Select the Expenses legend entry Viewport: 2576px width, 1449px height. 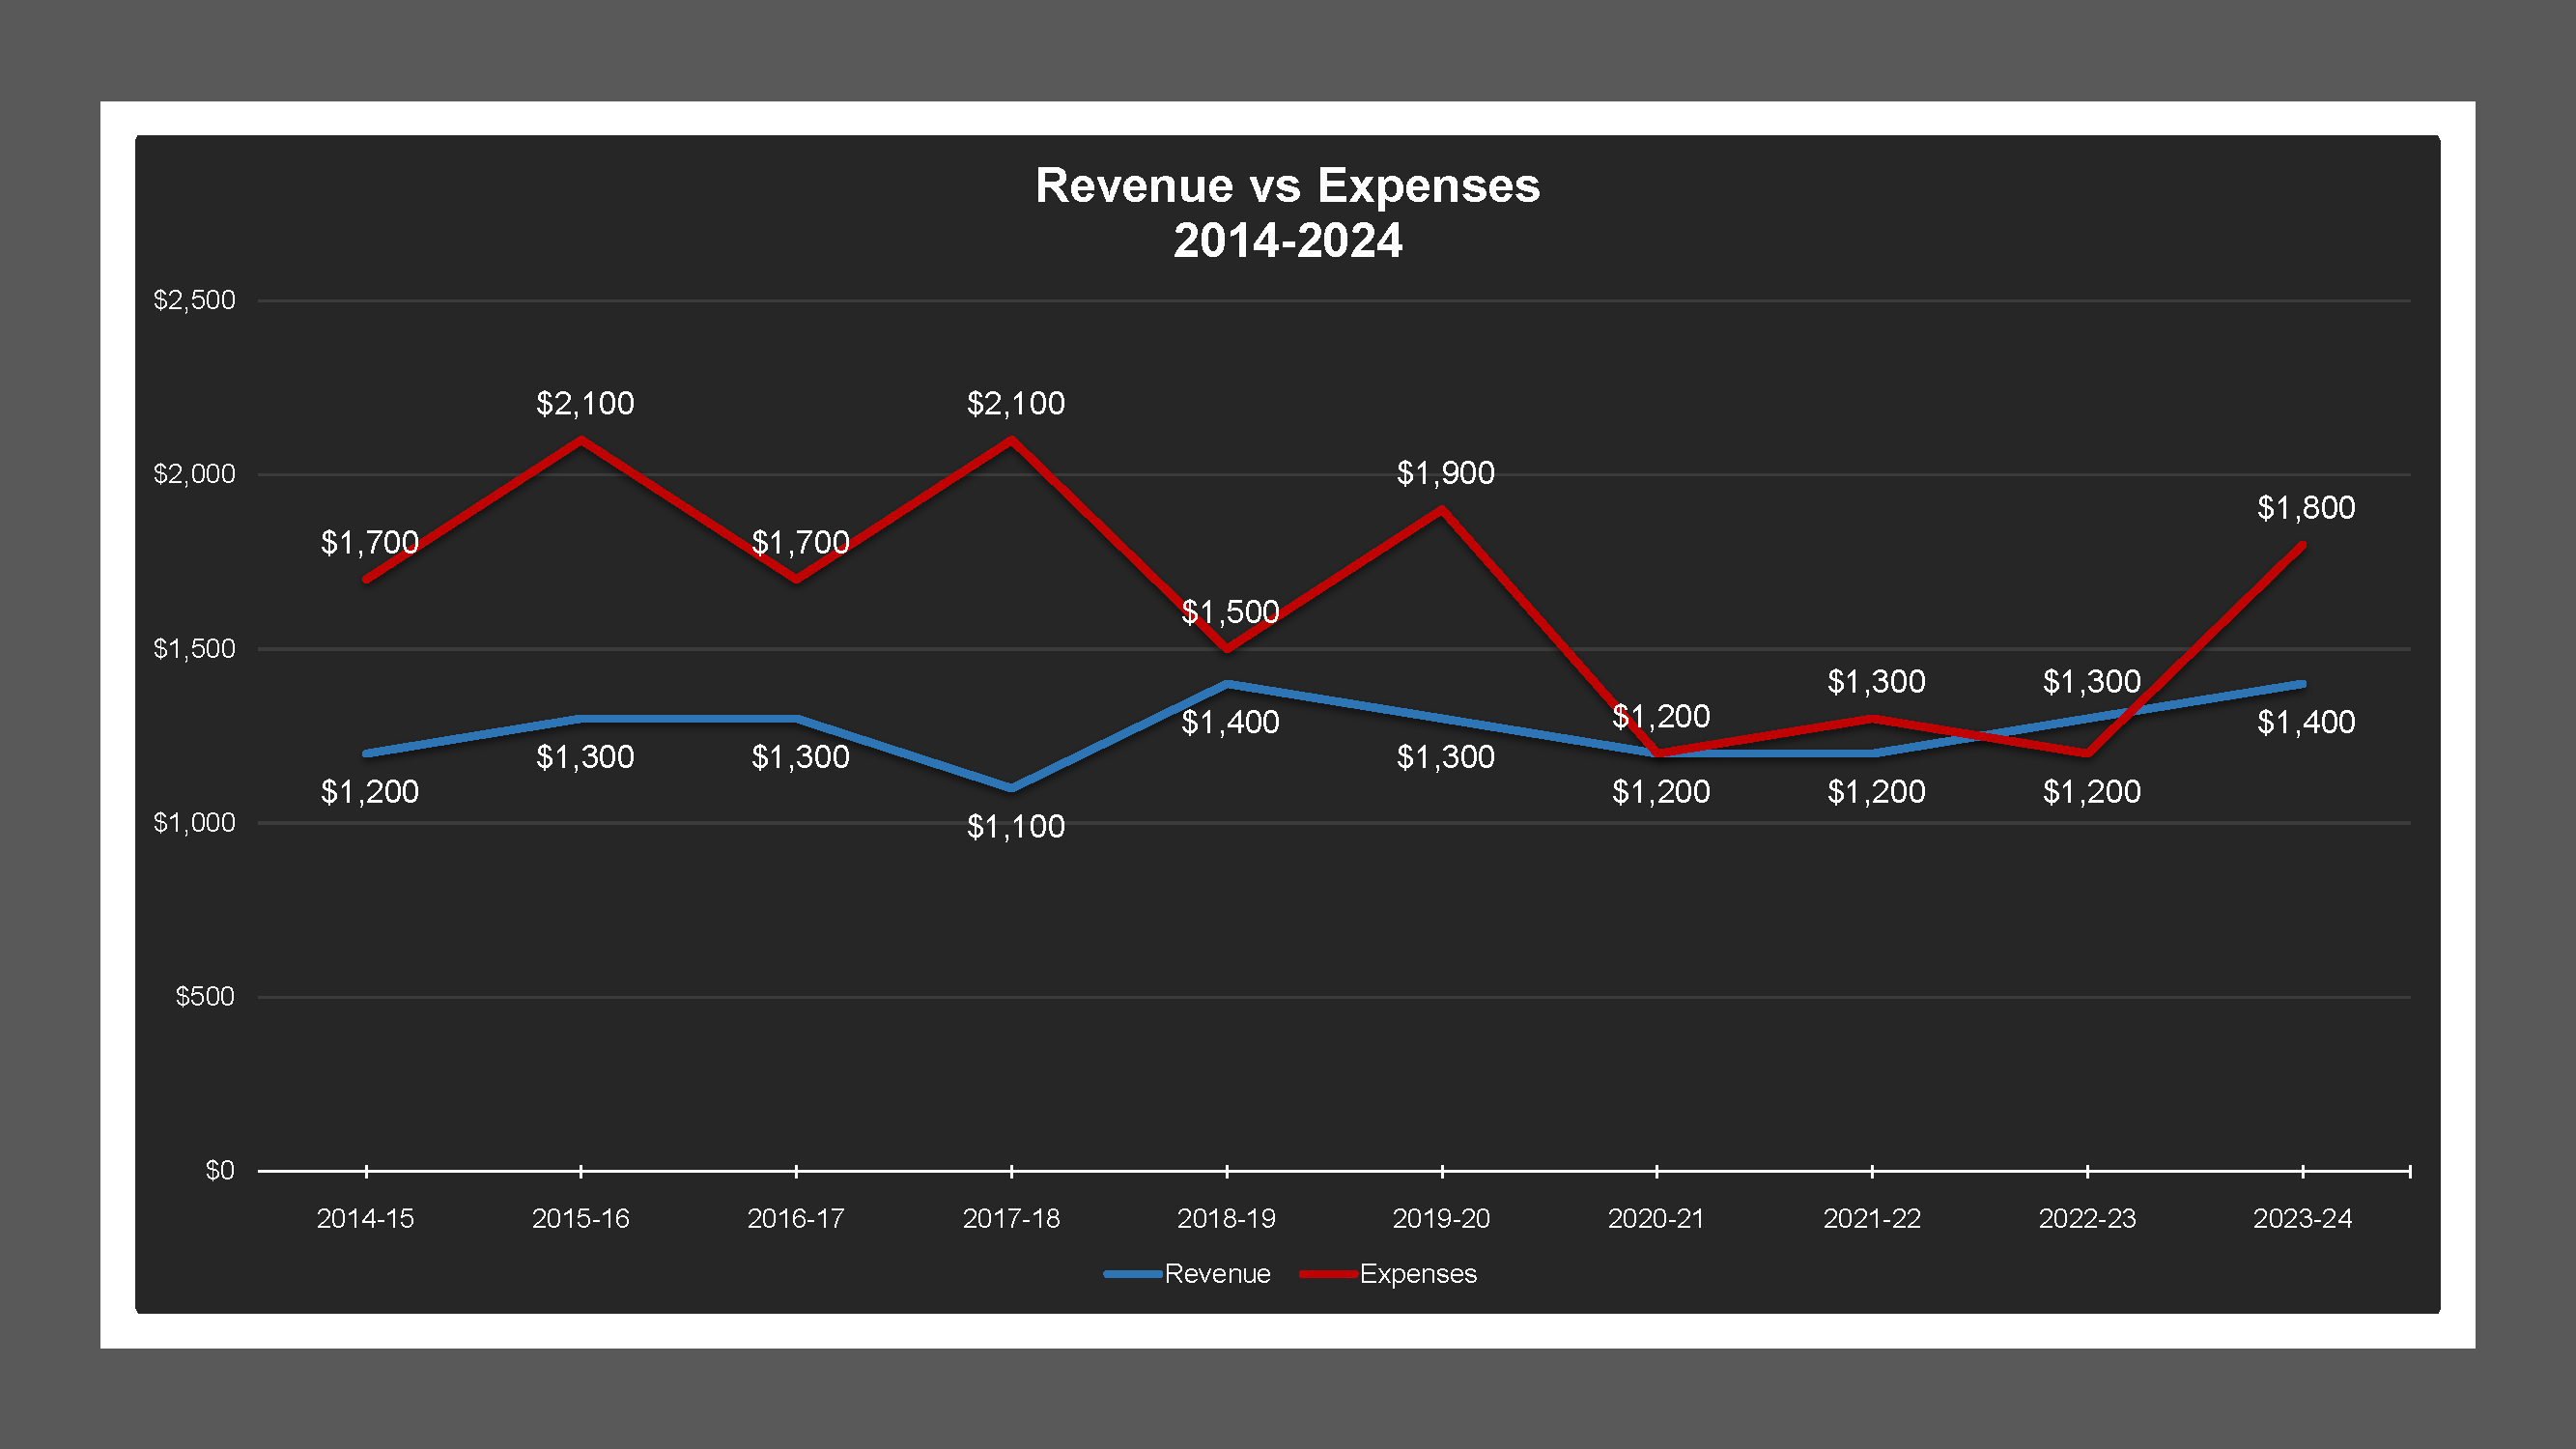click(1388, 1274)
